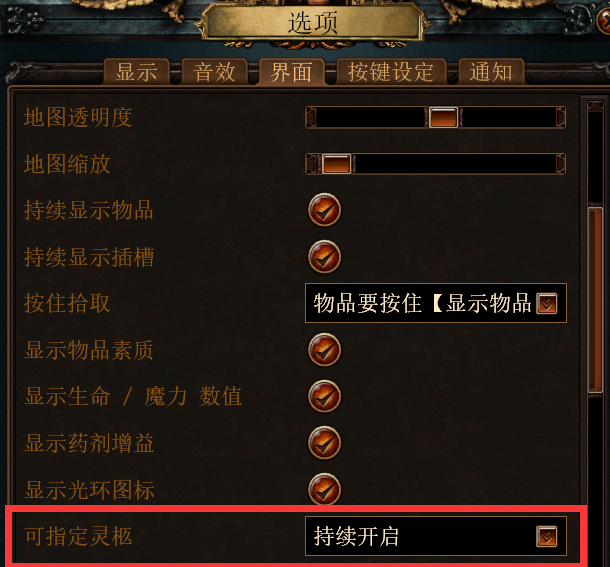Toggle 显示光环图标 checkbox
Screen dimensions: 610x567
[x=324, y=489]
